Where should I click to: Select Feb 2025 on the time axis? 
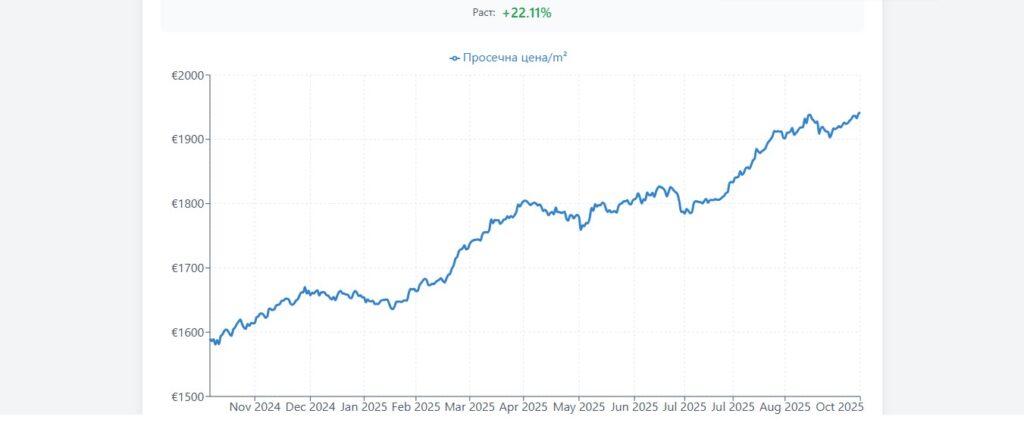416,408
